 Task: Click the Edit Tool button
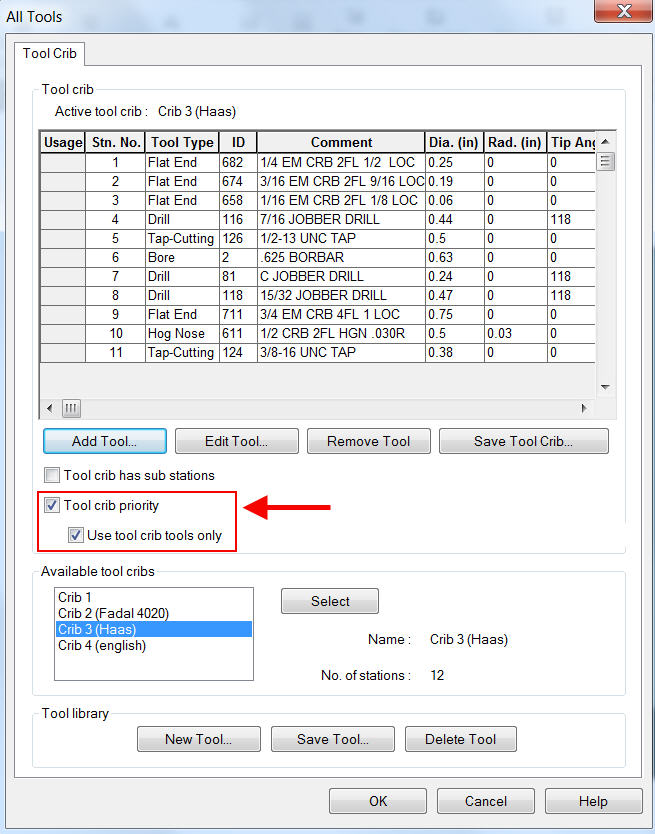(237, 441)
